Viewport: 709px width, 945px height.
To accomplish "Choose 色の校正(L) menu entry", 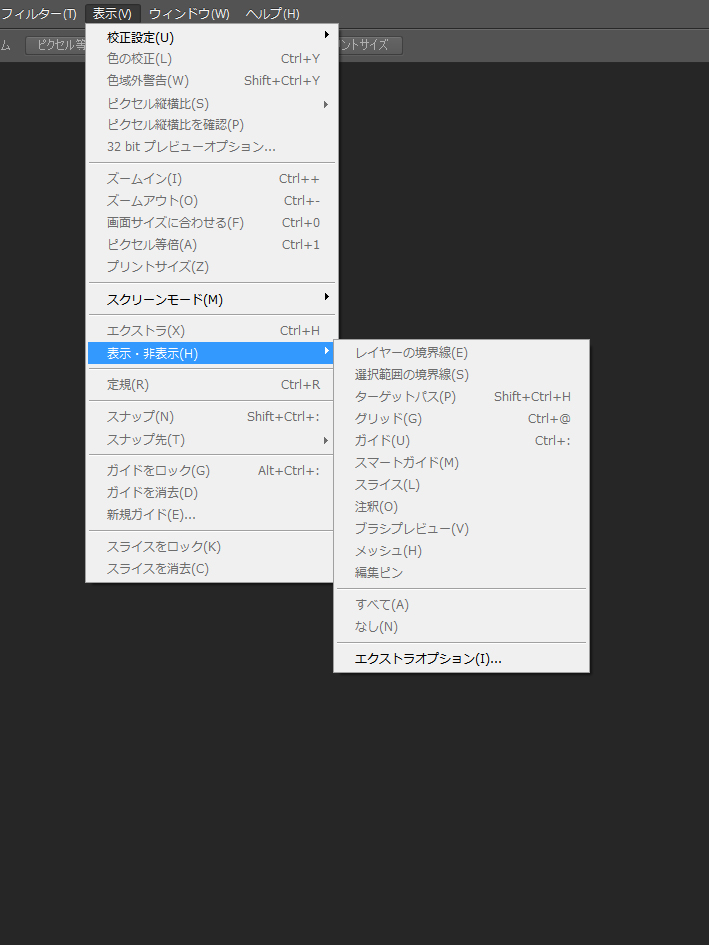I will [212, 59].
